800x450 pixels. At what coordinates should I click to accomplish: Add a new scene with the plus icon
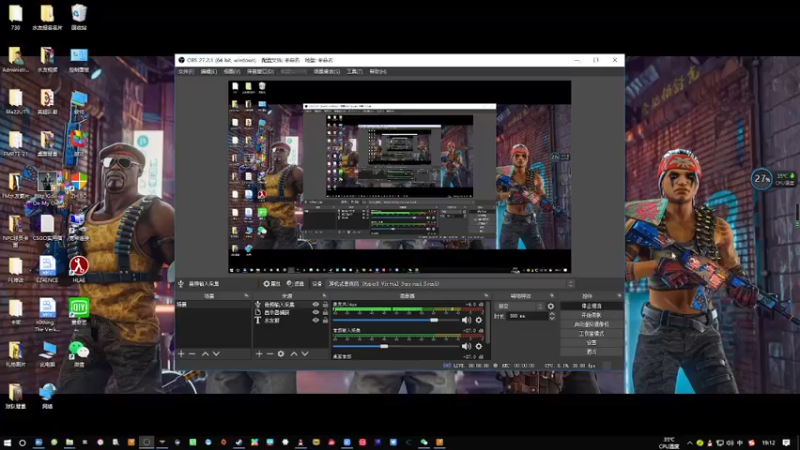pyautogui.click(x=181, y=354)
